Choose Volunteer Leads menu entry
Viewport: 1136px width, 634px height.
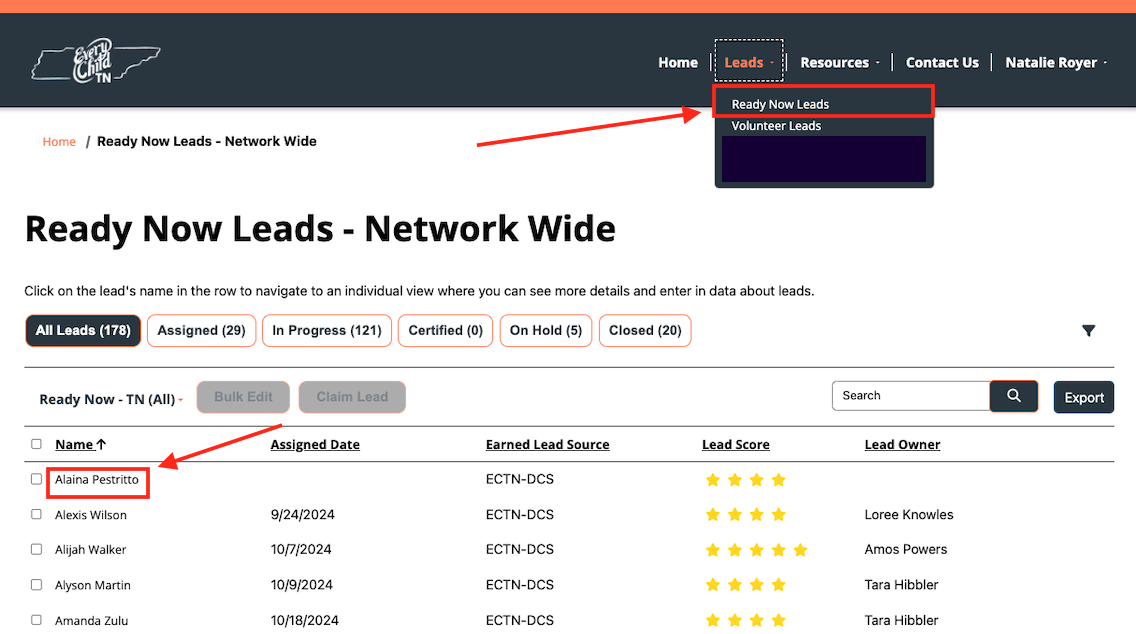[x=776, y=126]
